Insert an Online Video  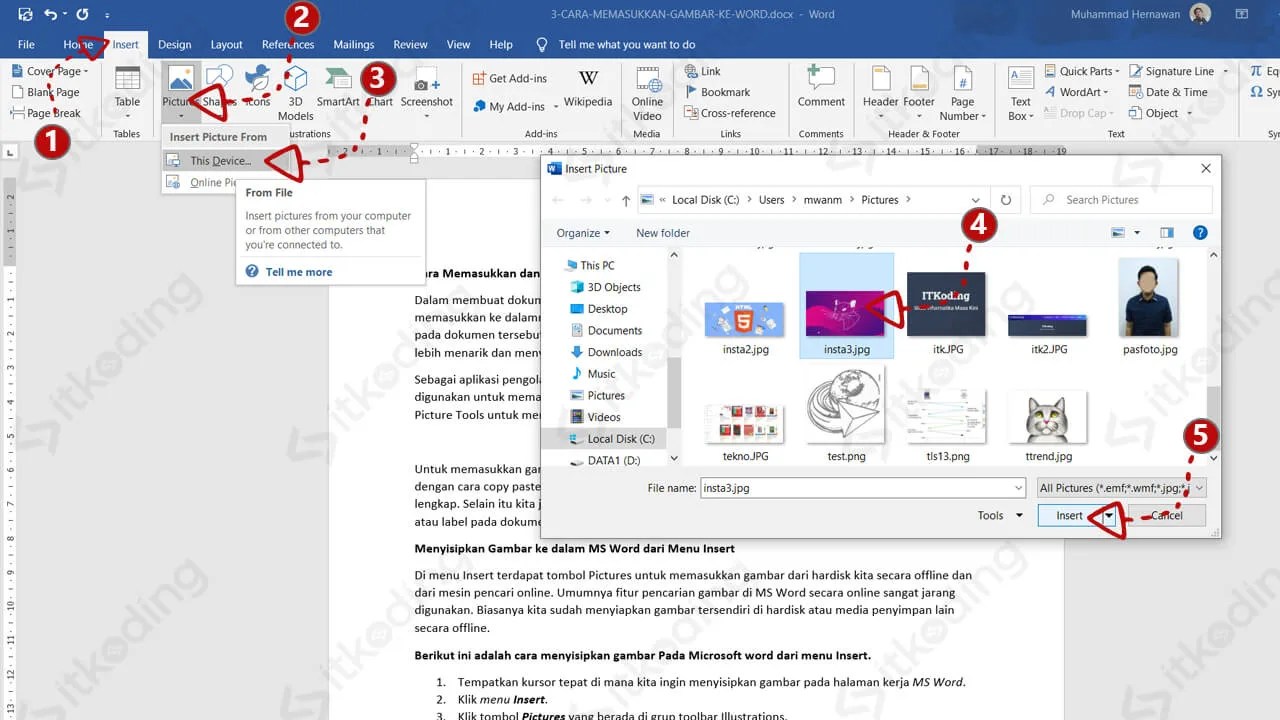click(646, 95)
